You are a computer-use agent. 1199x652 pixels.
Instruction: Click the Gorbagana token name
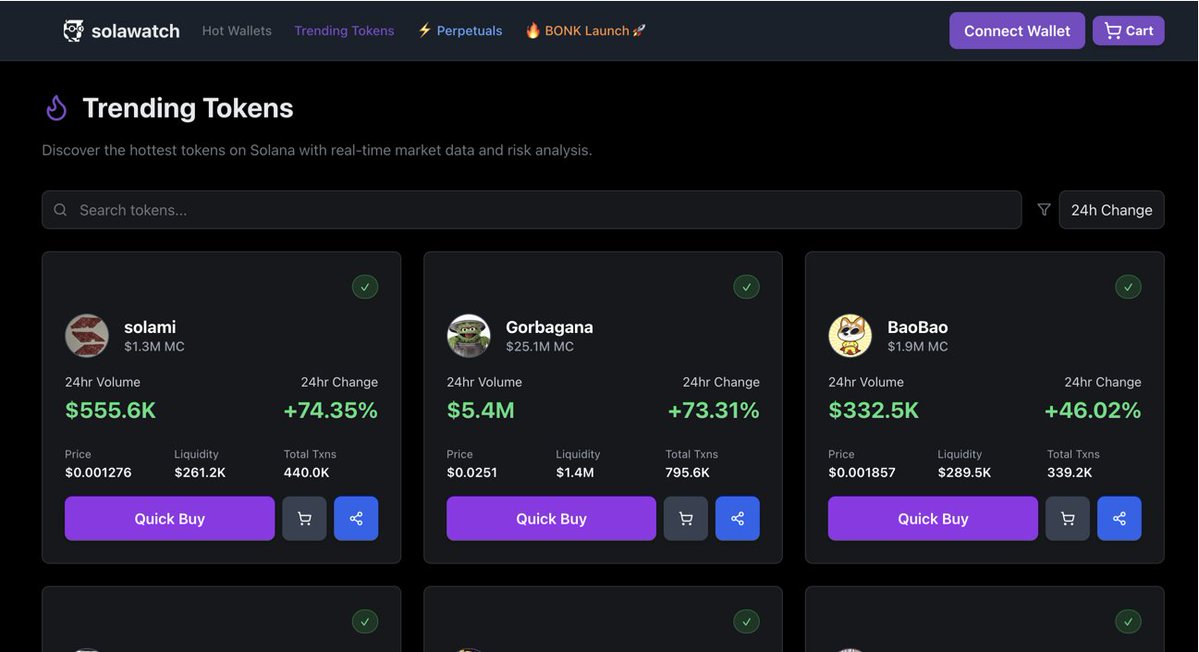pos(549,327)
